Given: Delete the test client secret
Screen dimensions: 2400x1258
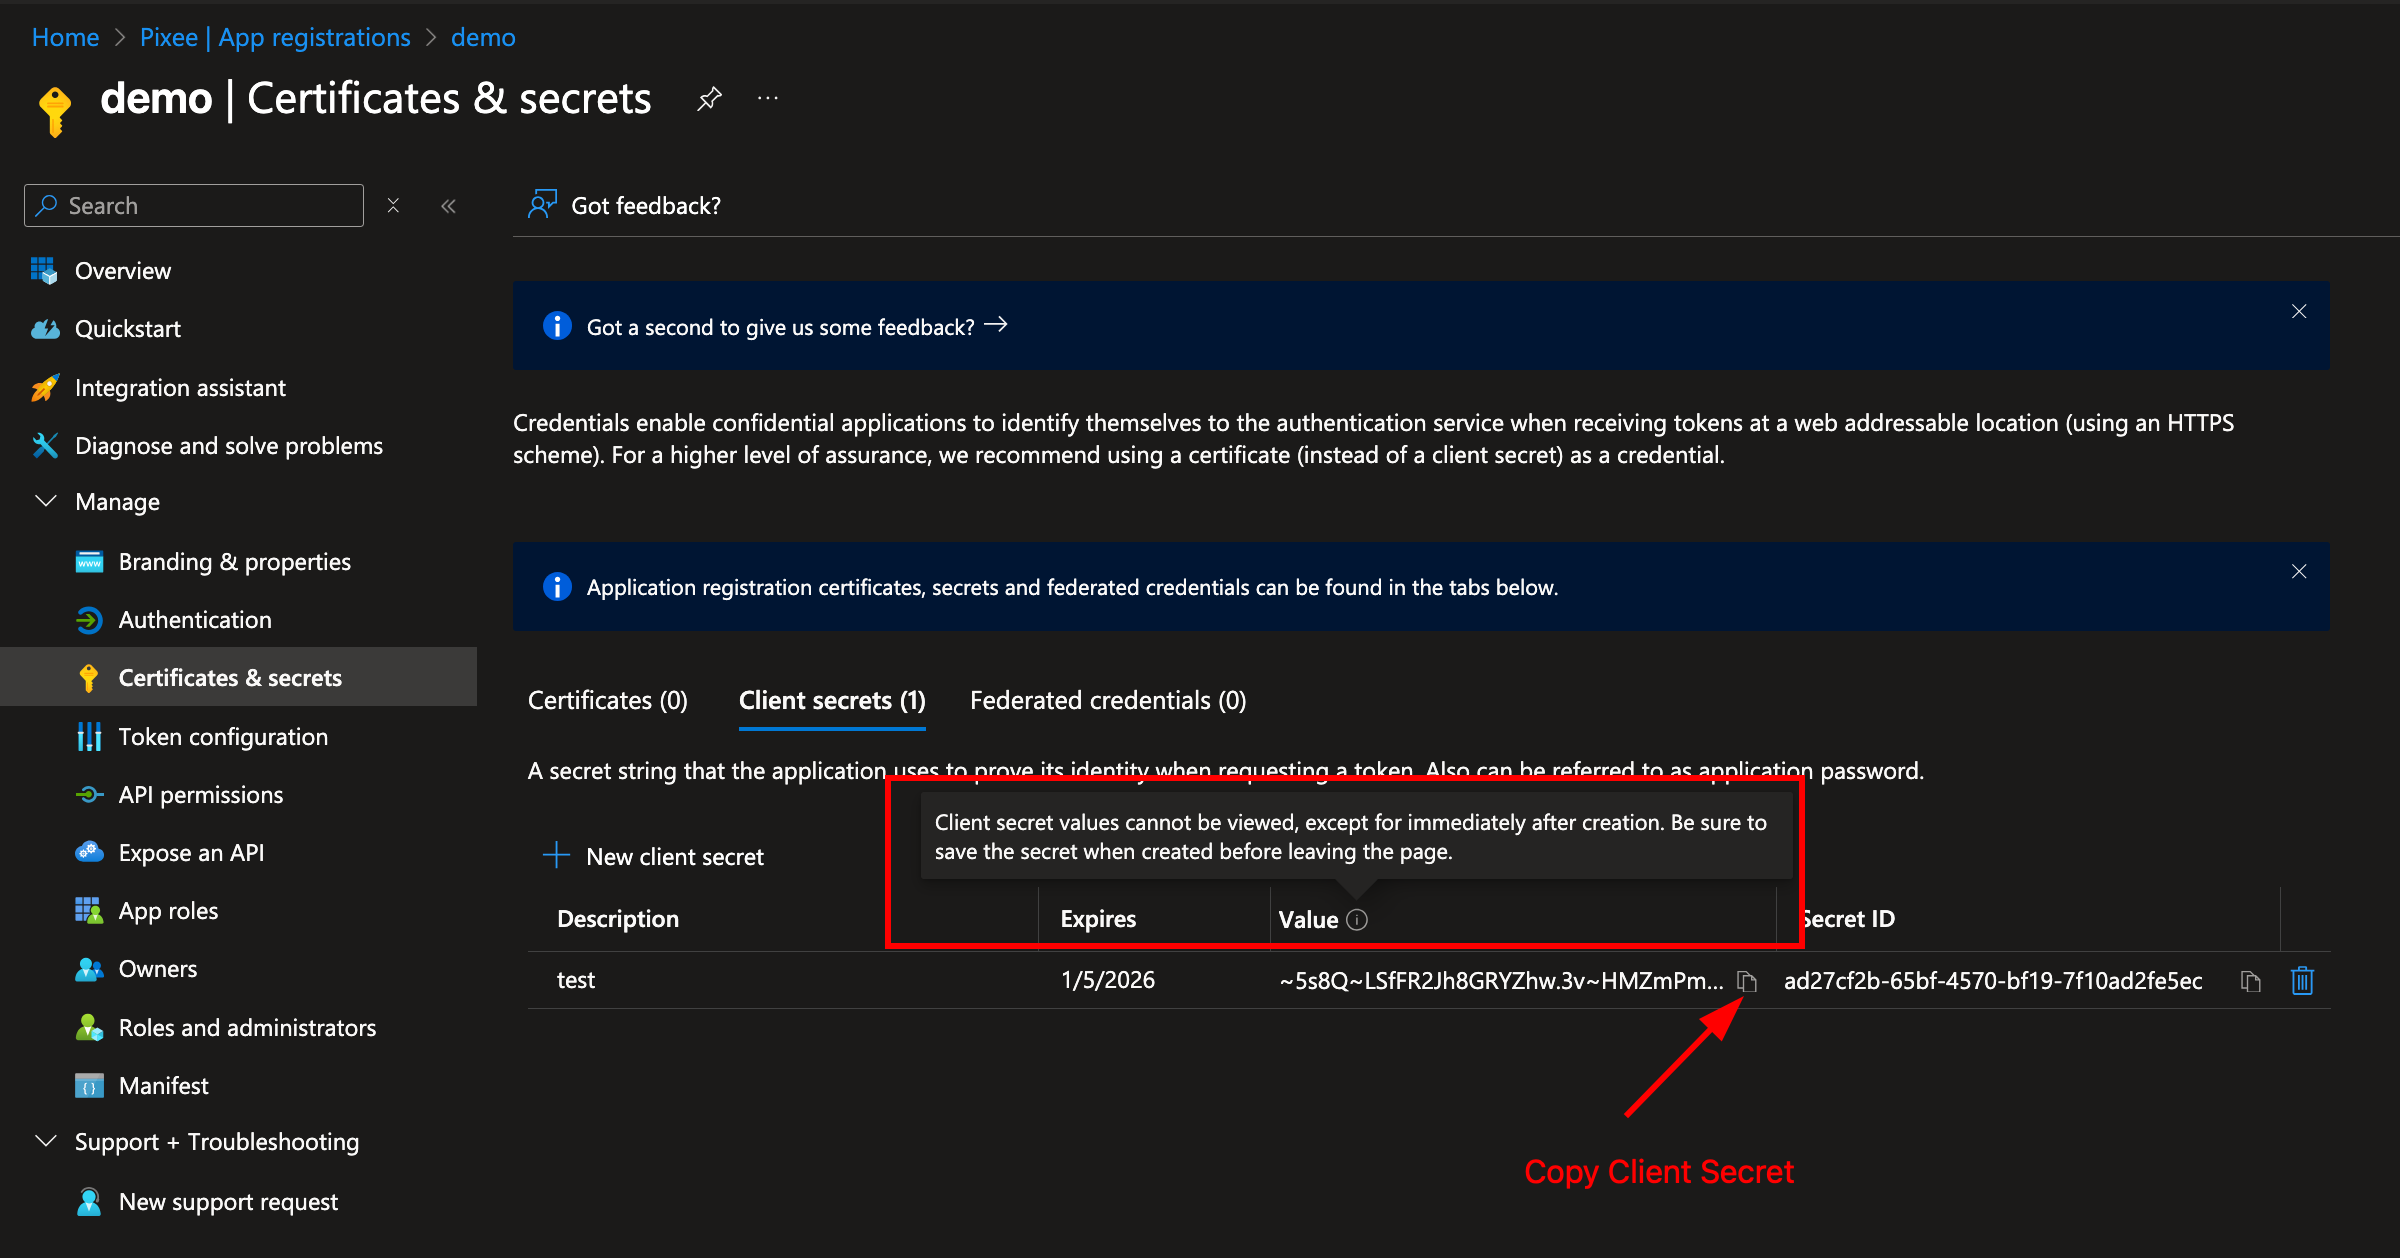Looking at the screenshot, I should click(x=2302, y=981).
